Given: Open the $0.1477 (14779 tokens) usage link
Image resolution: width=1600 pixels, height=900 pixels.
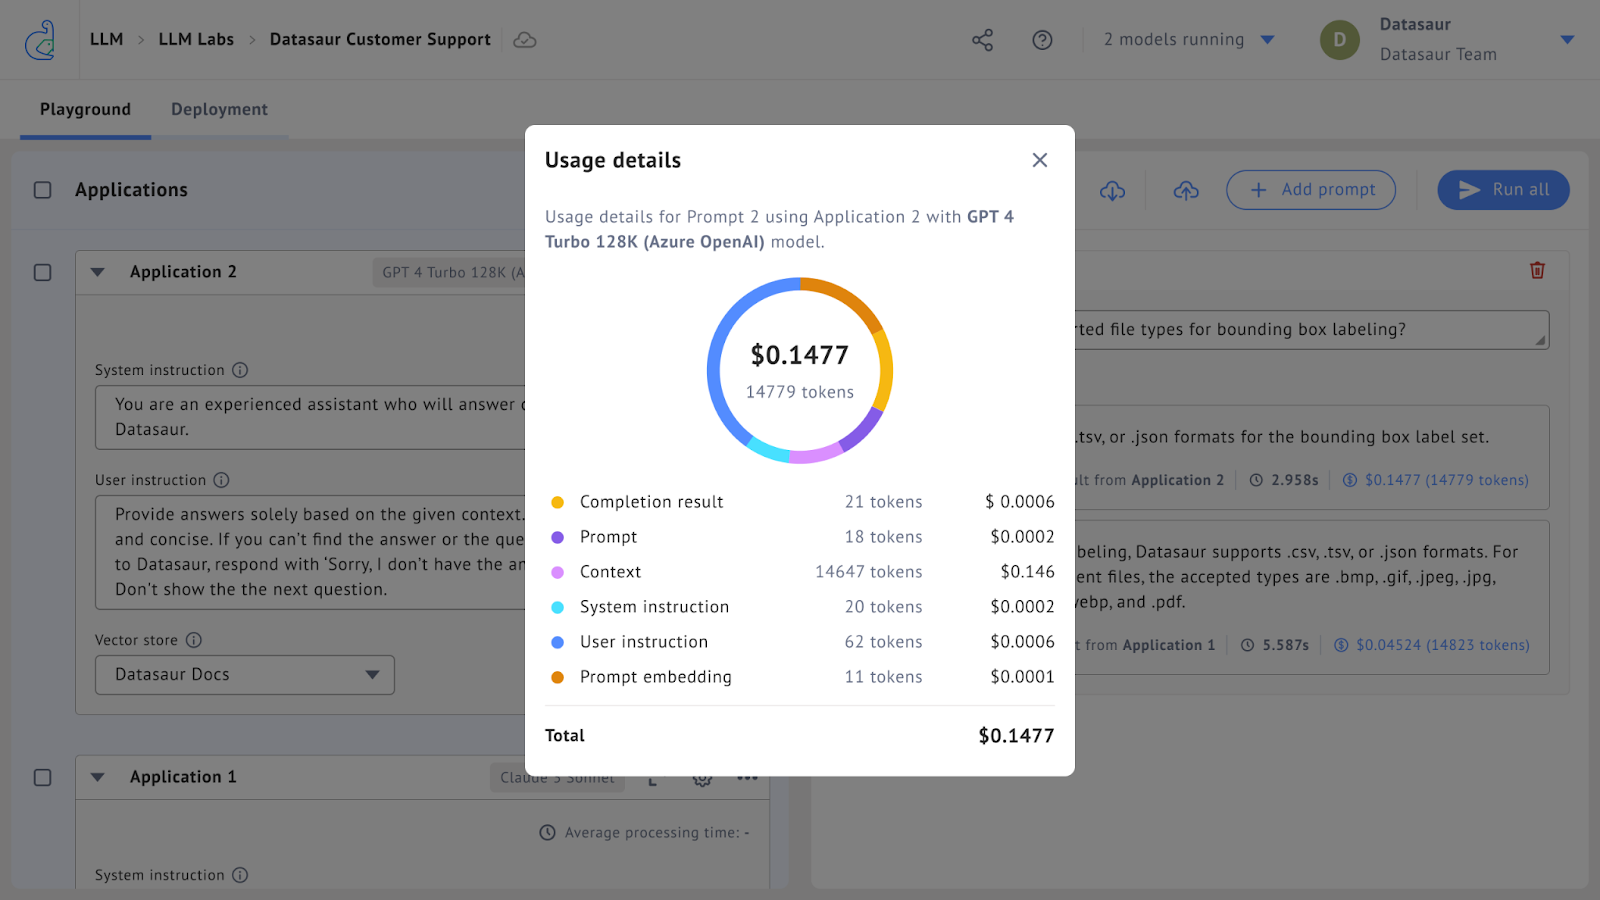Looking at the screenshot, I should coord(1446,480).
